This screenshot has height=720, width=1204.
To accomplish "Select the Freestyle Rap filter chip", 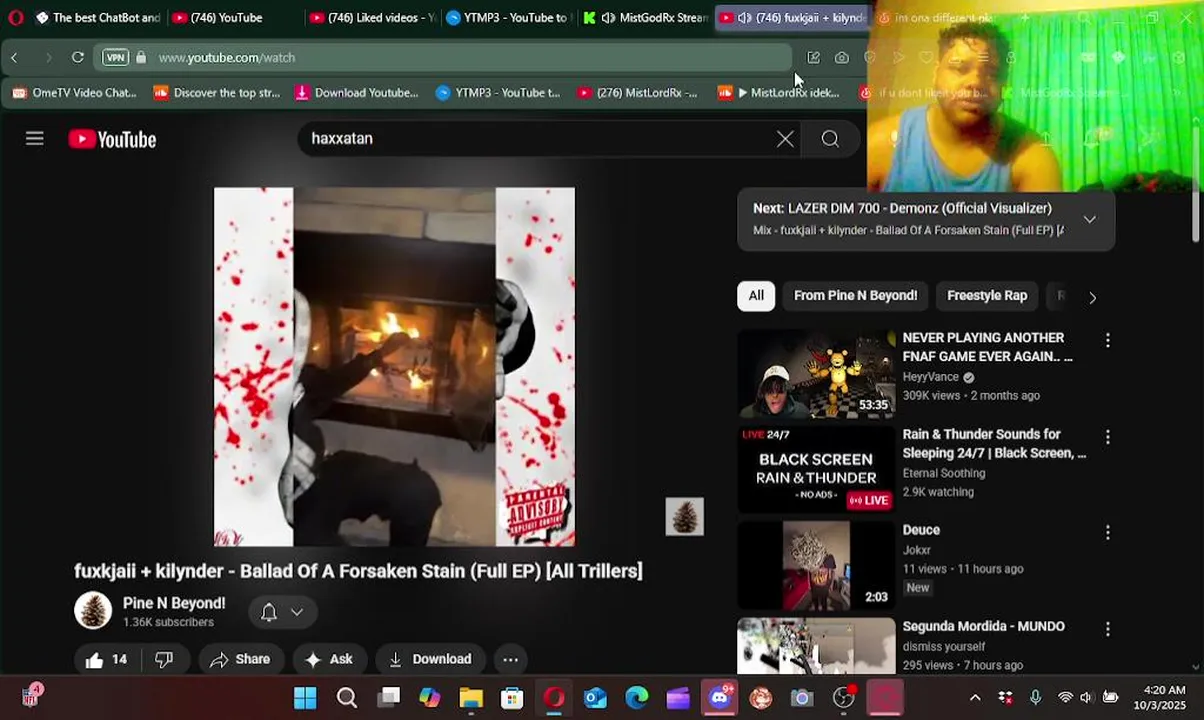I will pos(987,296).
